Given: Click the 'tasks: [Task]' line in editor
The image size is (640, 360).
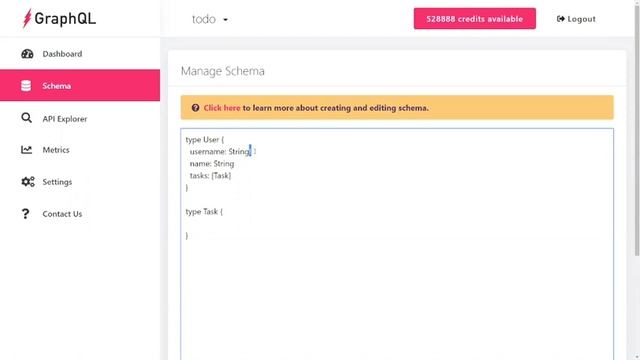Looking at the screenshot, I should [x=210, y=176].
